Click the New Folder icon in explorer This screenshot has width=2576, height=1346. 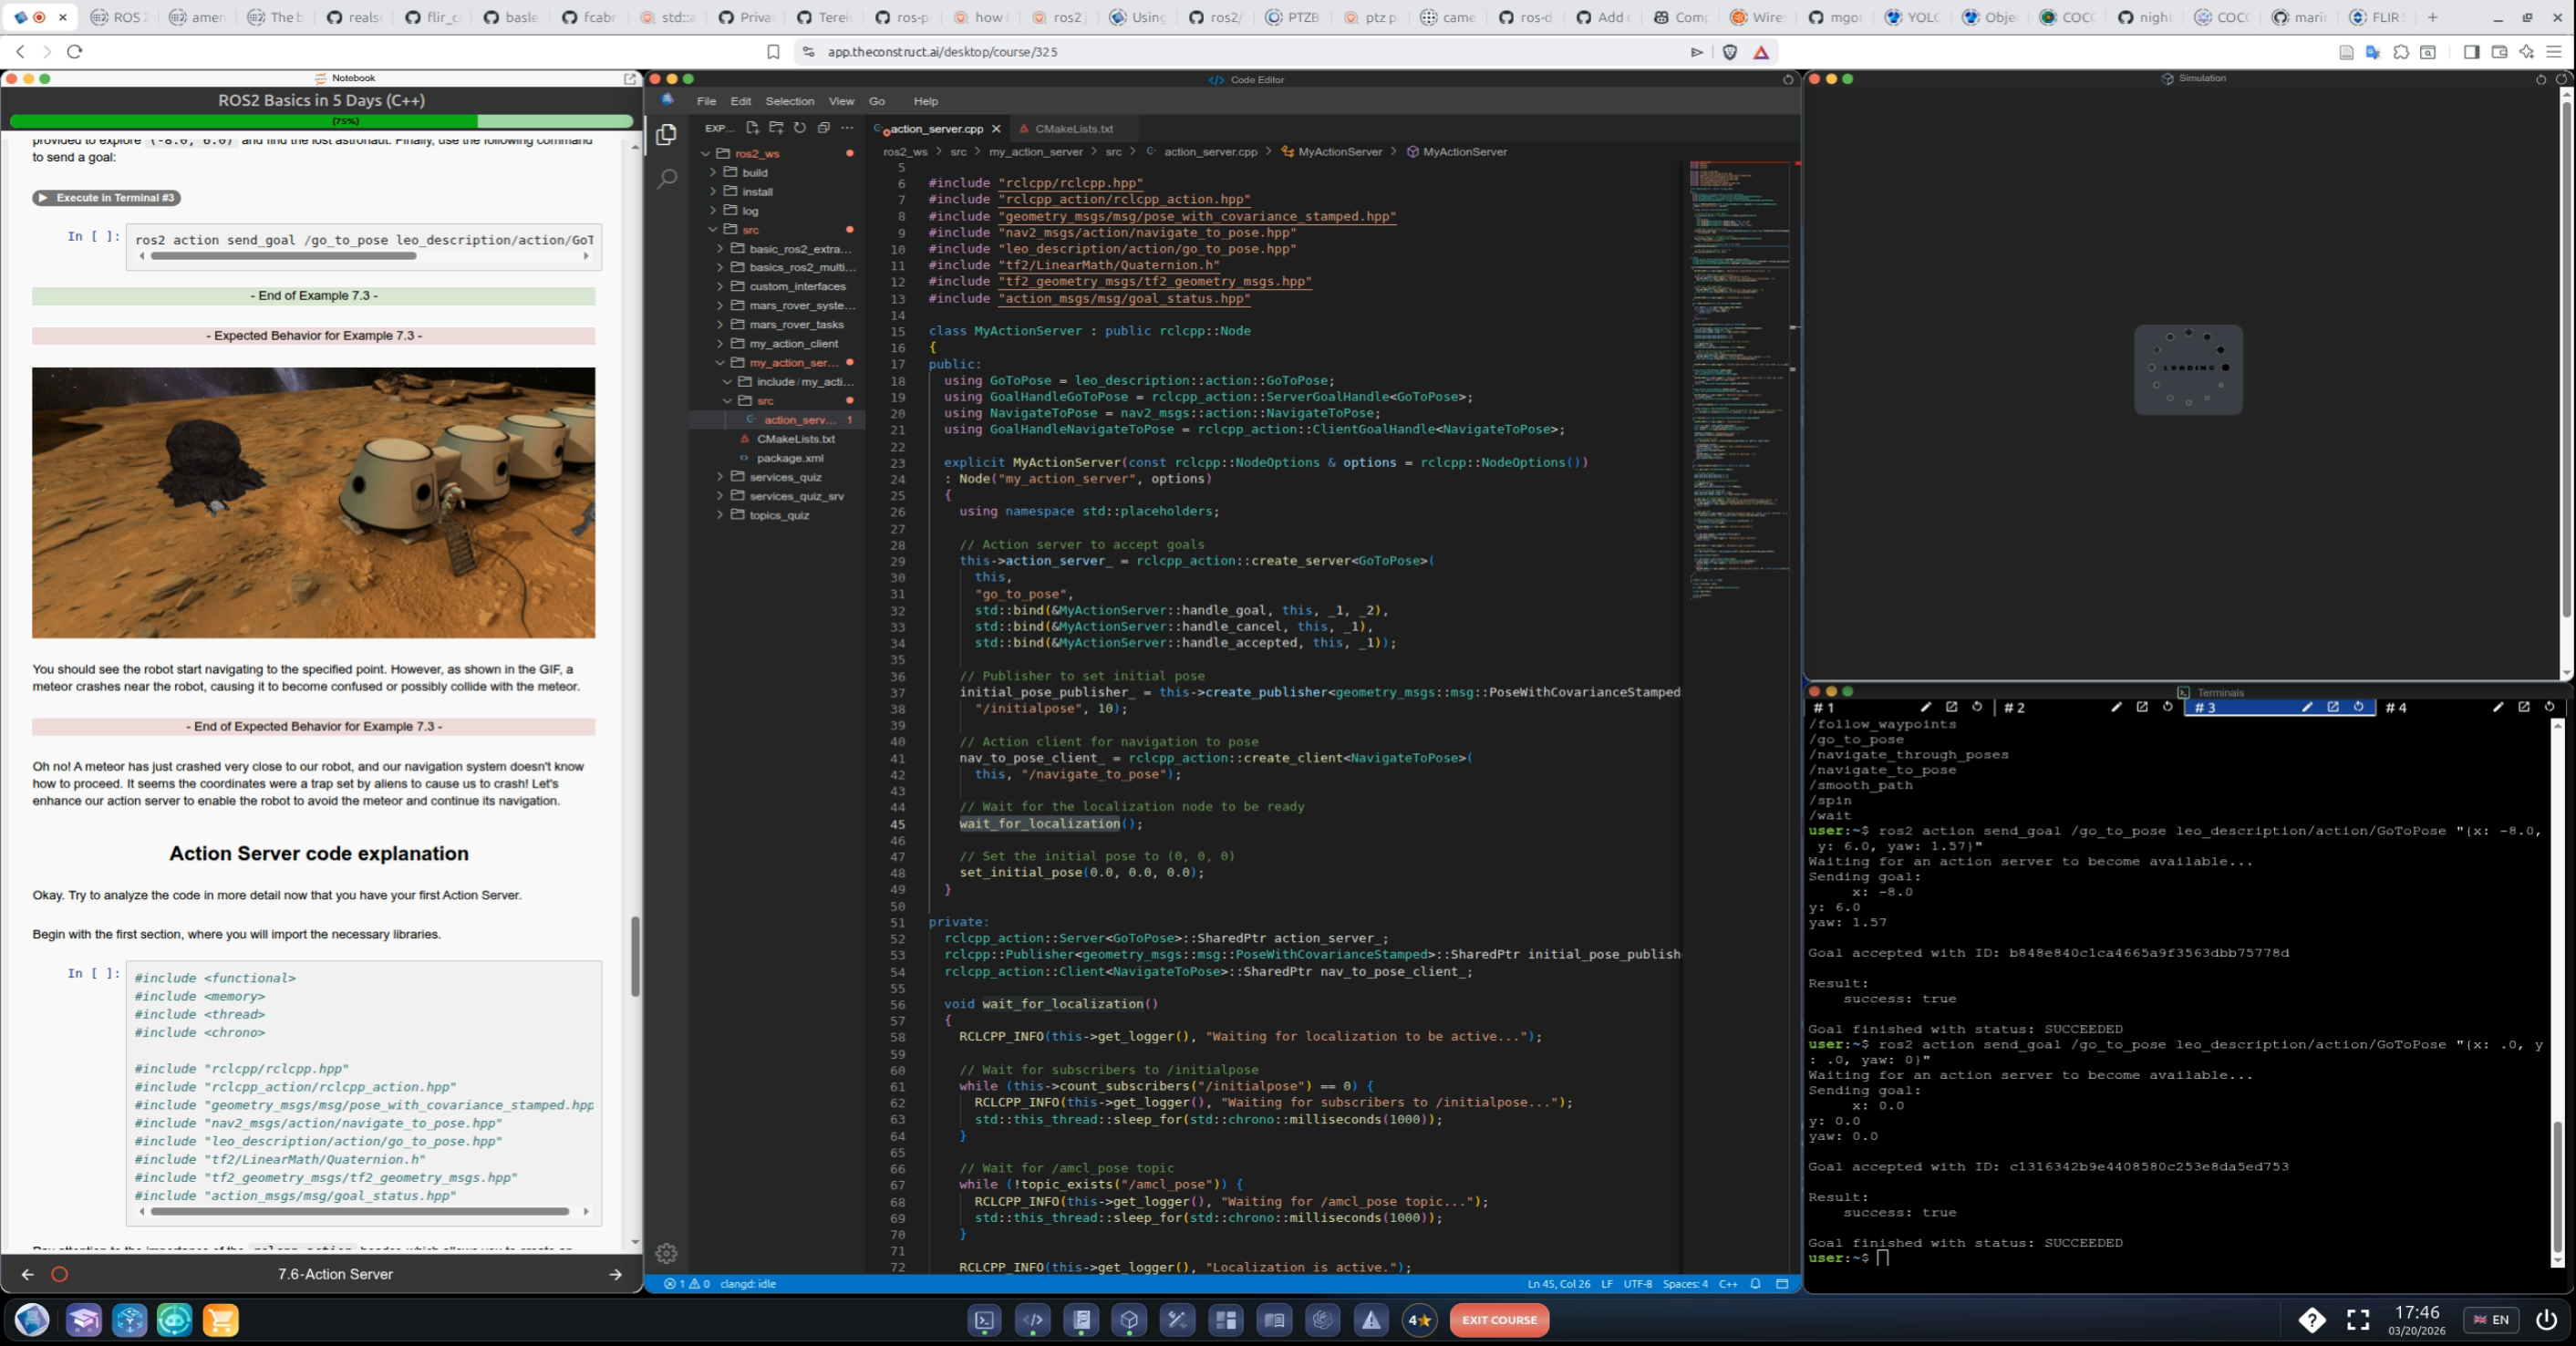pos(776,128)
